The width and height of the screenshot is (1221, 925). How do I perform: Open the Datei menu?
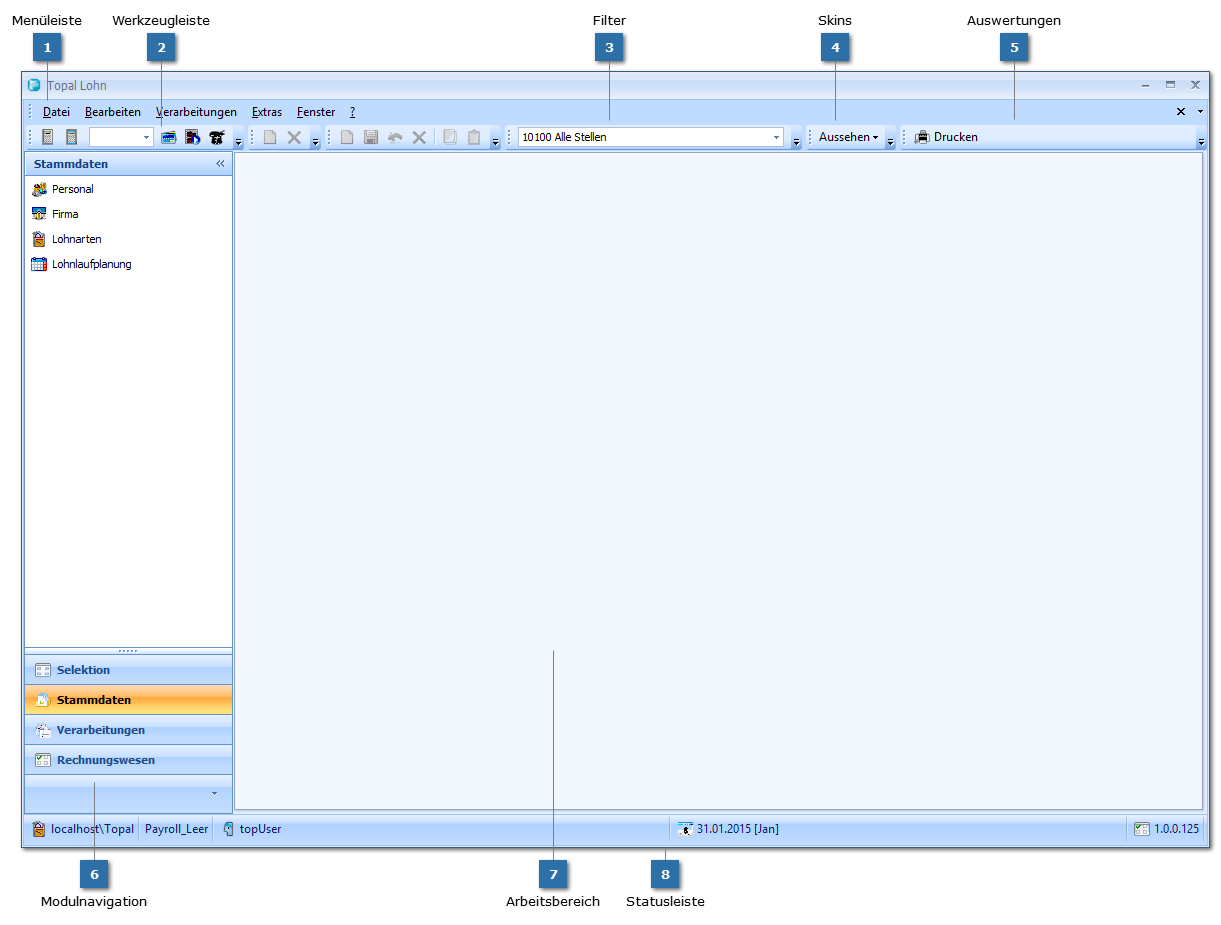click(x=56, y=112)
